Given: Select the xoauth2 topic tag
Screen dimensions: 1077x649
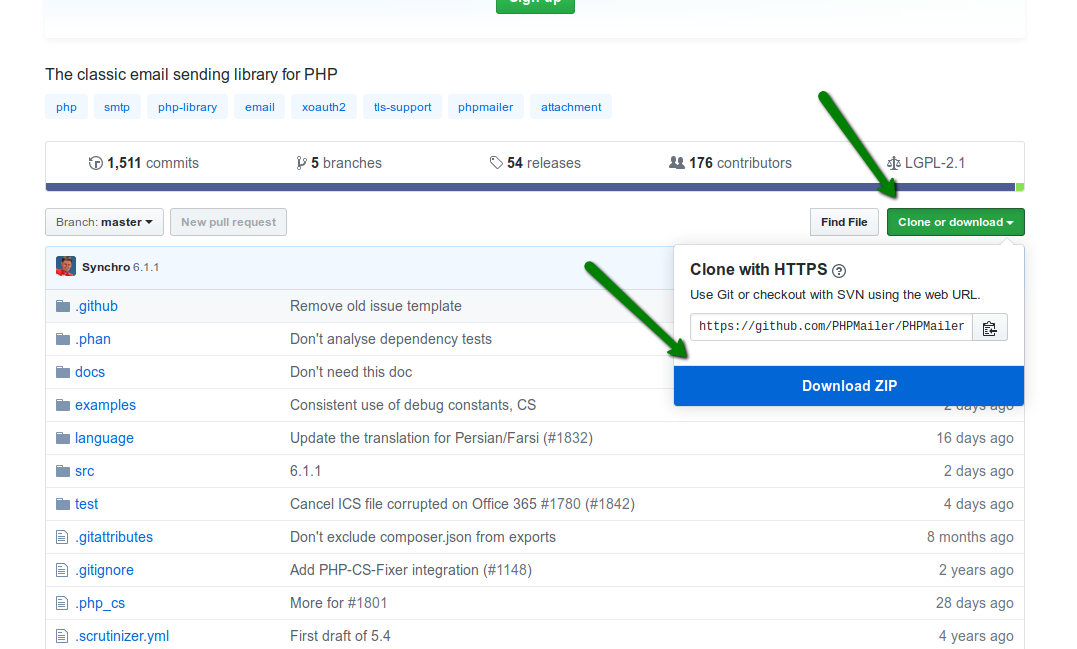Looking at the screenshot, I should pos(324,107).
